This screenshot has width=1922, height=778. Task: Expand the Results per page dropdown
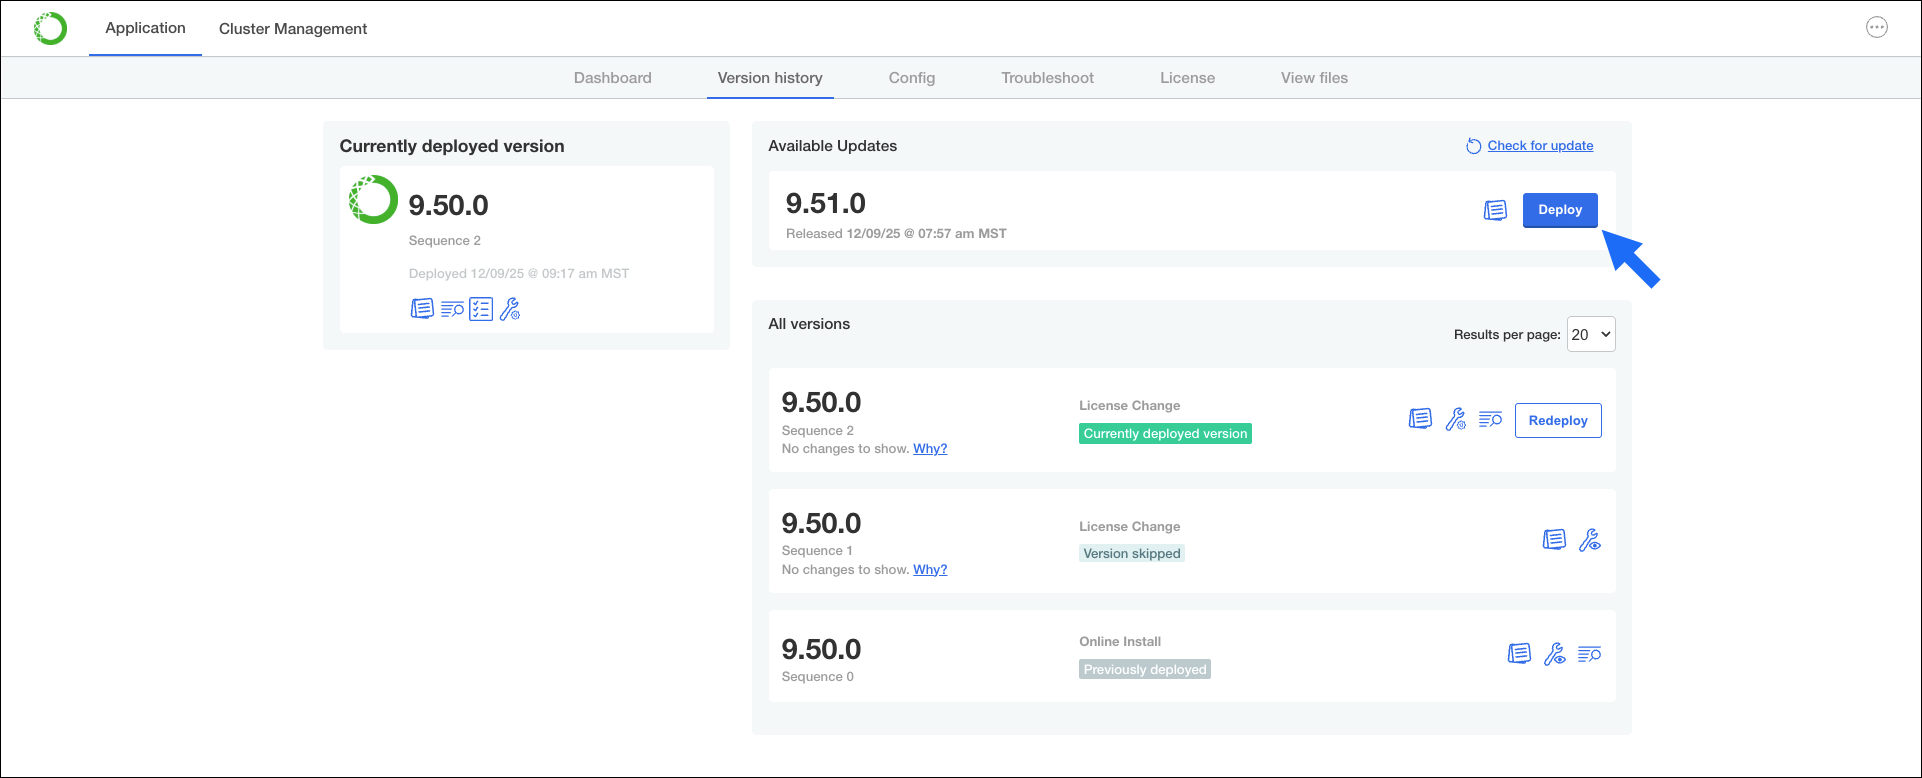point(1591,334)
